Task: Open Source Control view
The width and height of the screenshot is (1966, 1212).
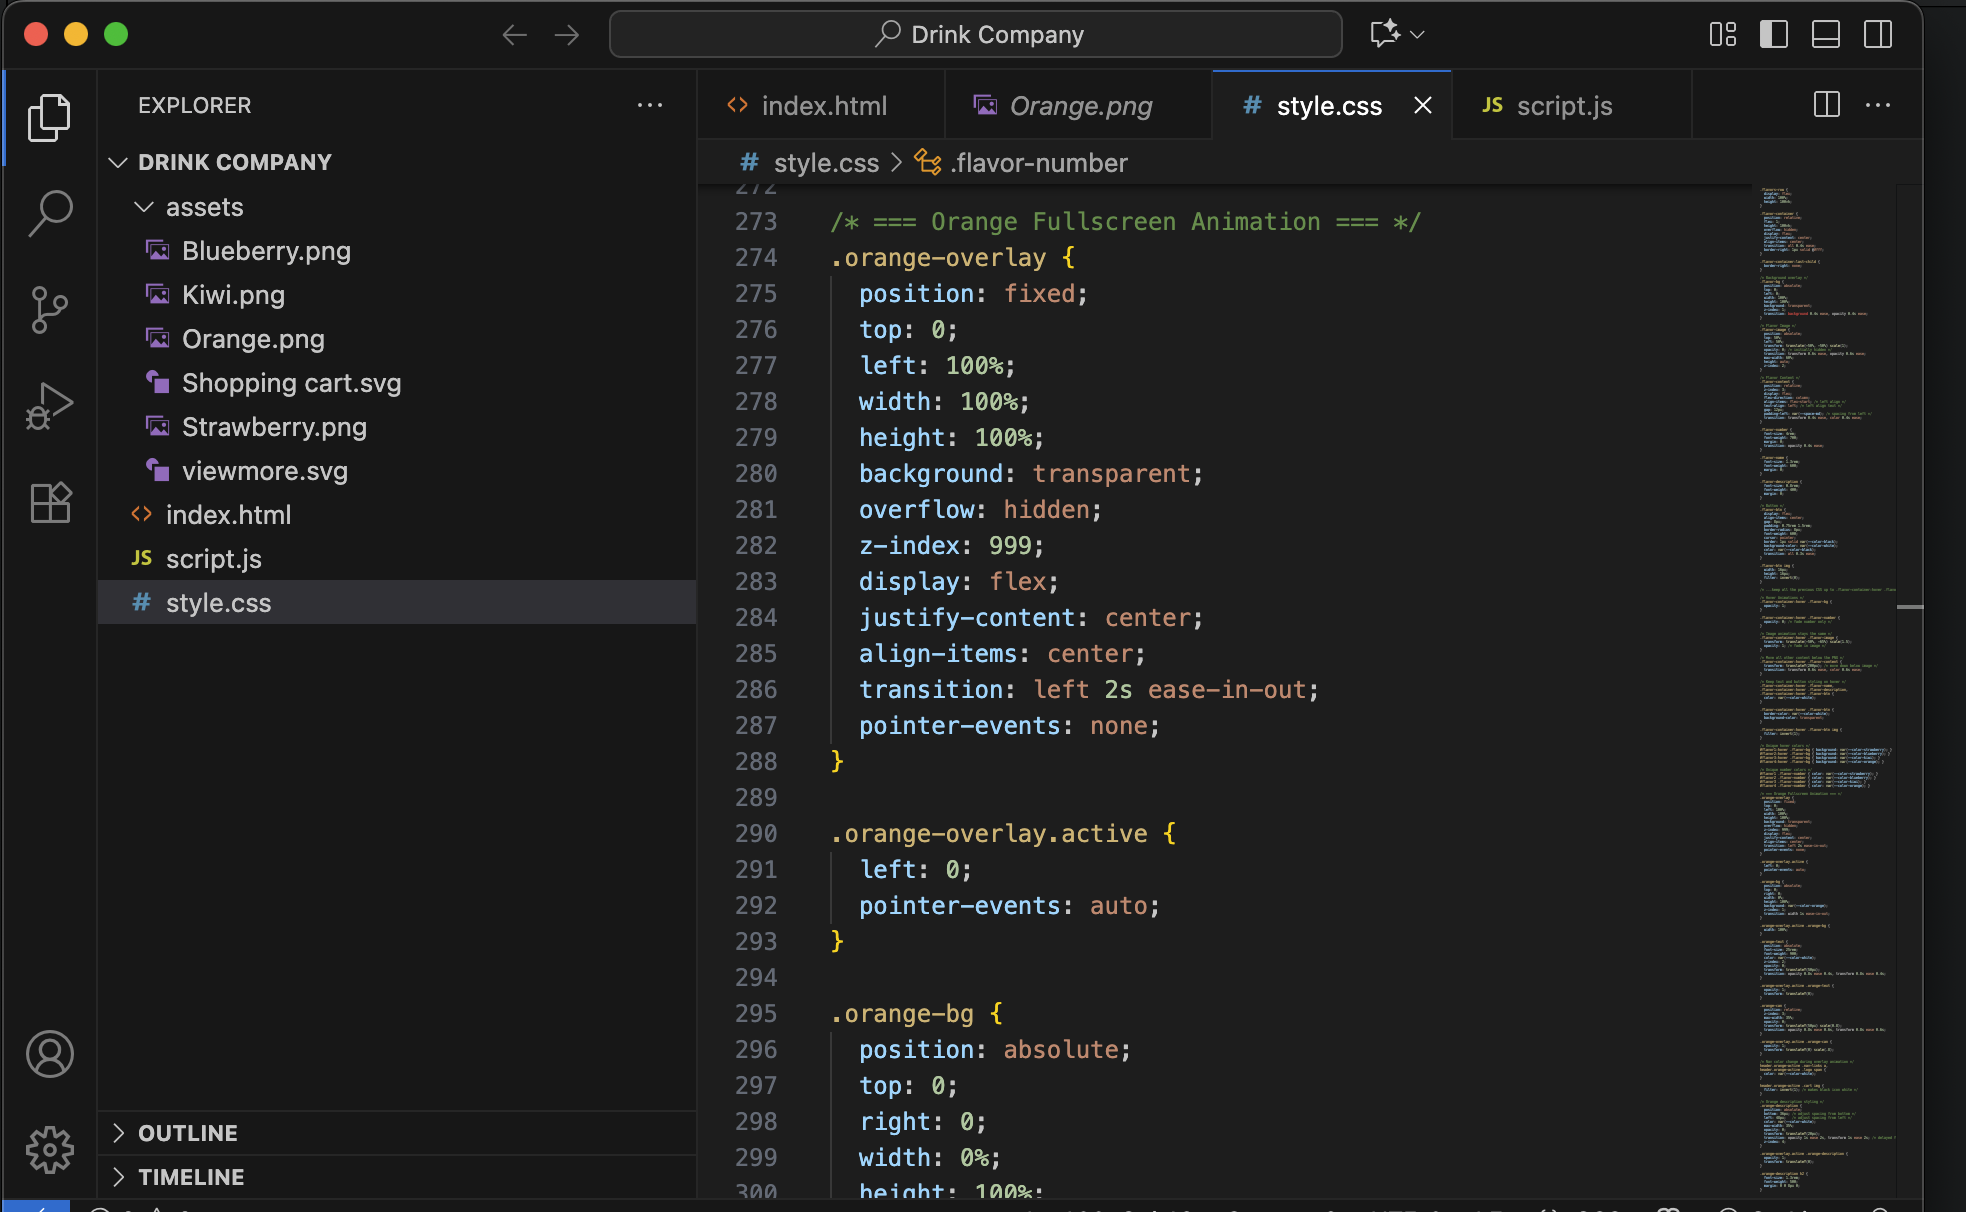Action: (49, 310)
